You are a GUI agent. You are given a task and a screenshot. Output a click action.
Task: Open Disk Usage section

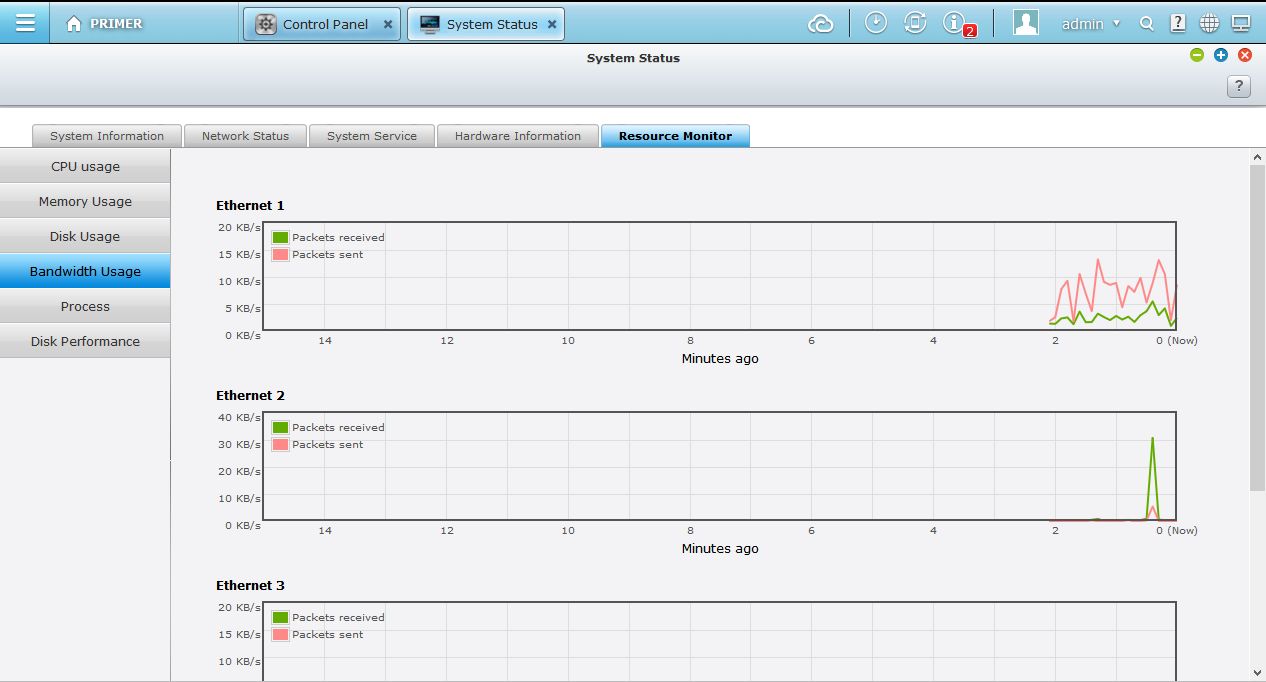(x=85, y=237)
